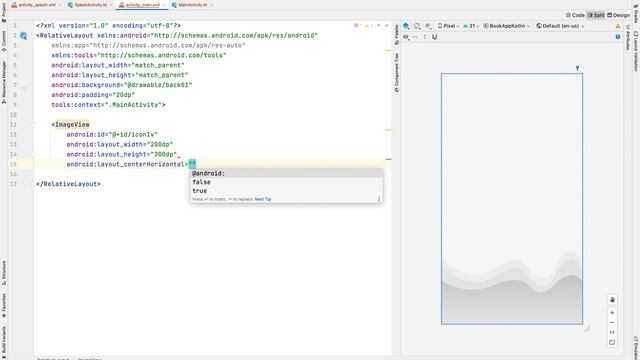640x360 pixels.
Task: Open the Component Tree side panel
Action: click(x=396, y=72)
